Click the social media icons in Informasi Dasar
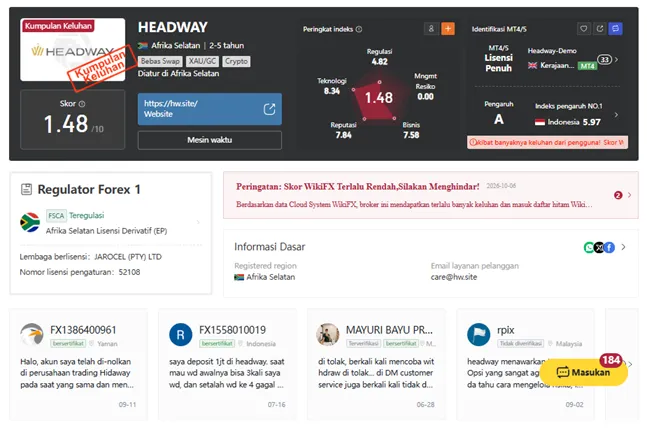Screen dimensions: 647x428 coord(599,247)
